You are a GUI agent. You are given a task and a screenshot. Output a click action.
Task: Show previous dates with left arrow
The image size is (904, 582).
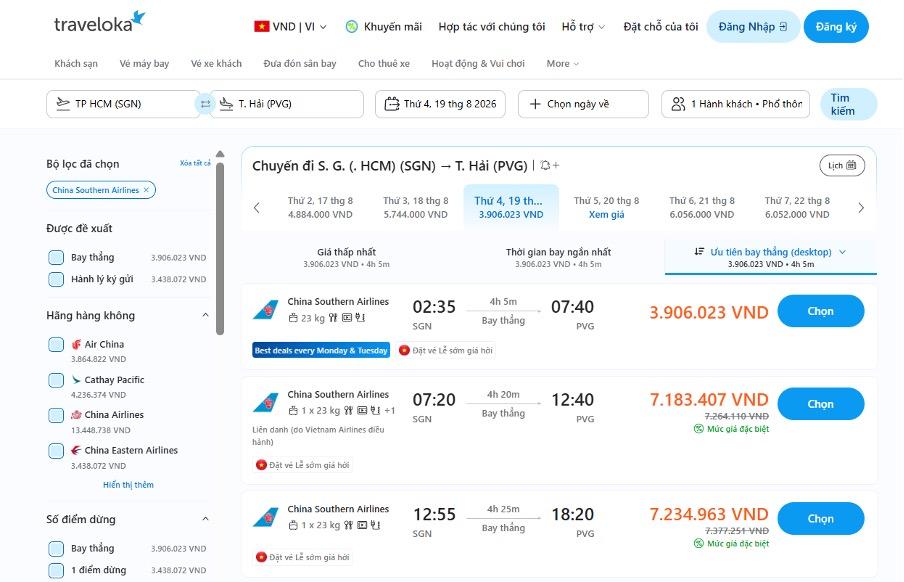[257, 208]
